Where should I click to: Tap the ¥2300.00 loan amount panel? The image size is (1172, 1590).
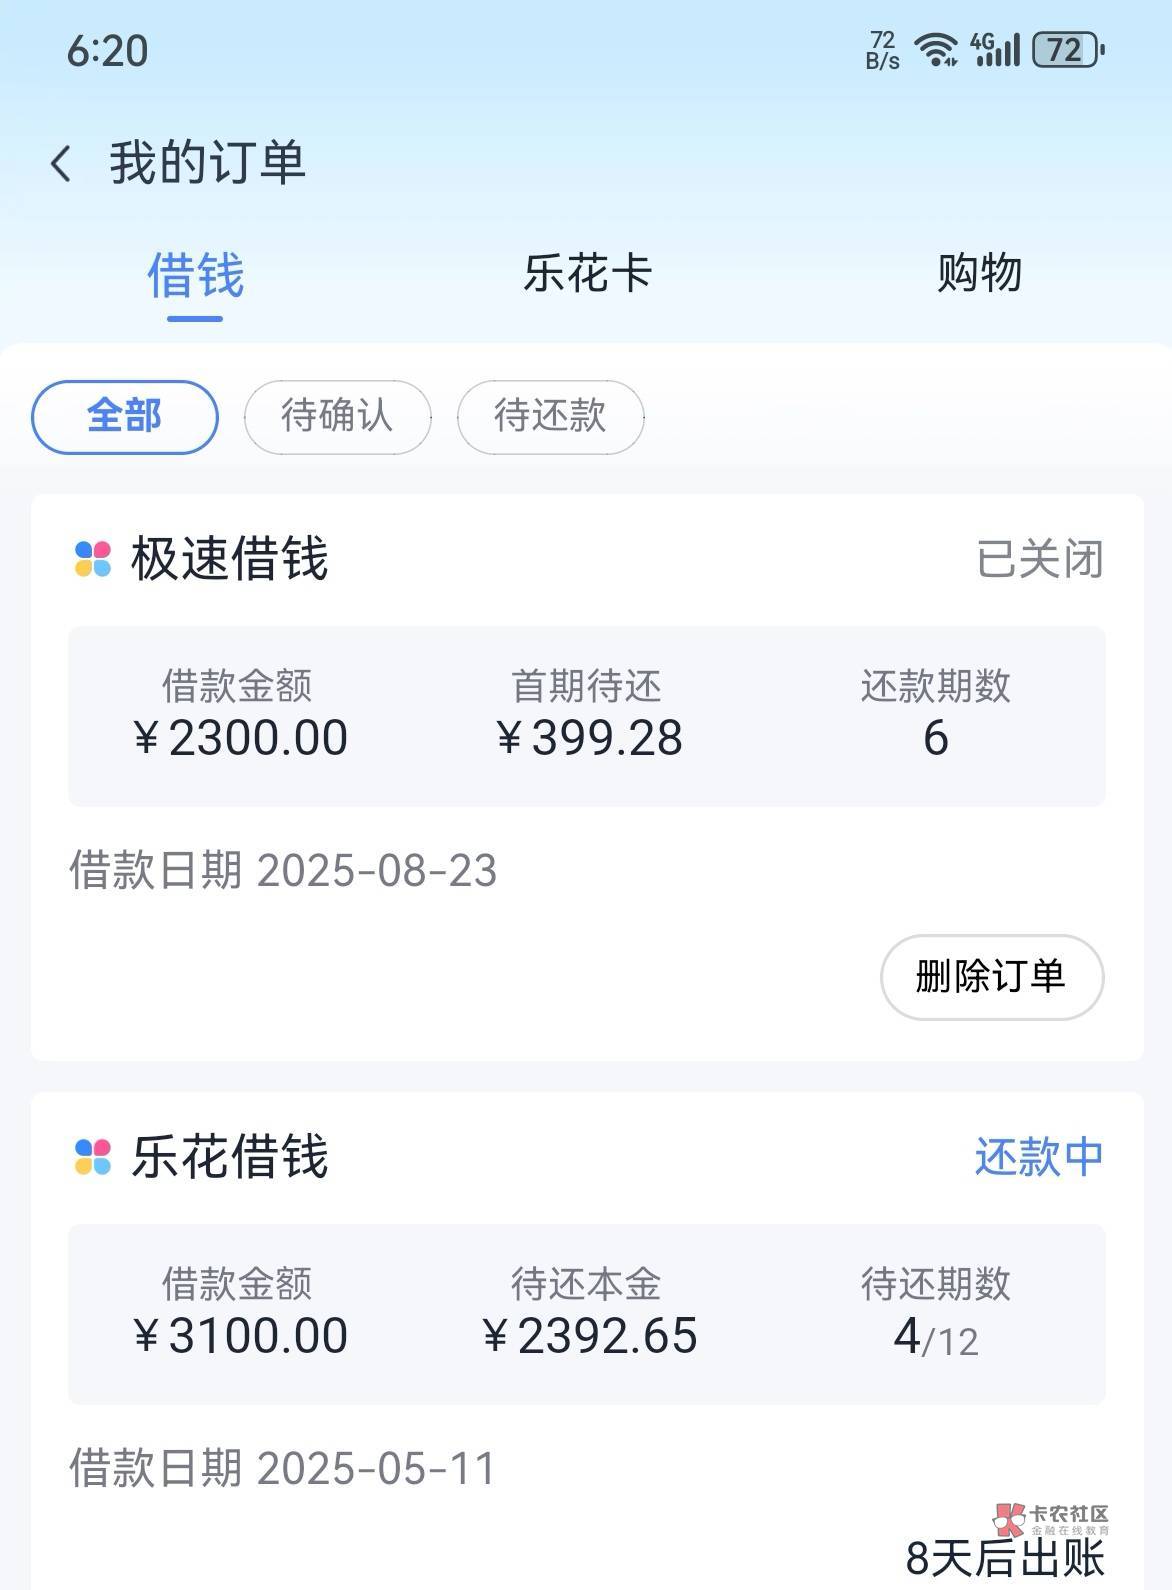click(239, 716)
